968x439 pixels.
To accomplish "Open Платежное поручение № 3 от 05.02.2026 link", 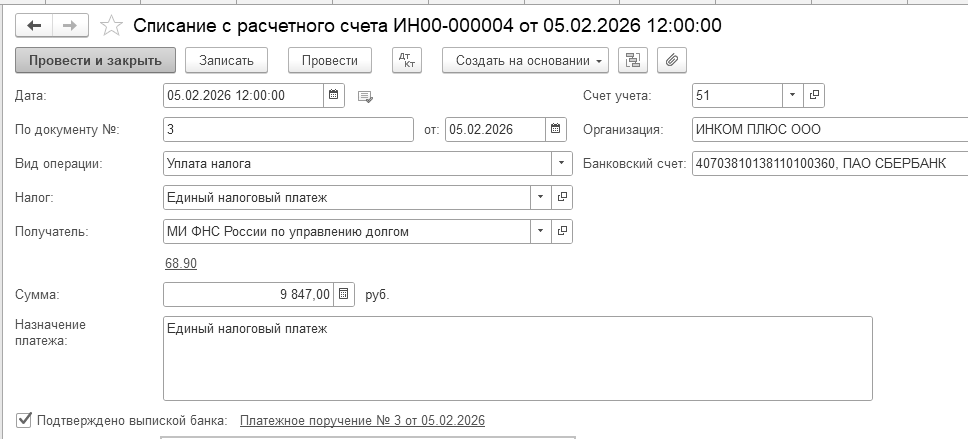I will (362, 420).
